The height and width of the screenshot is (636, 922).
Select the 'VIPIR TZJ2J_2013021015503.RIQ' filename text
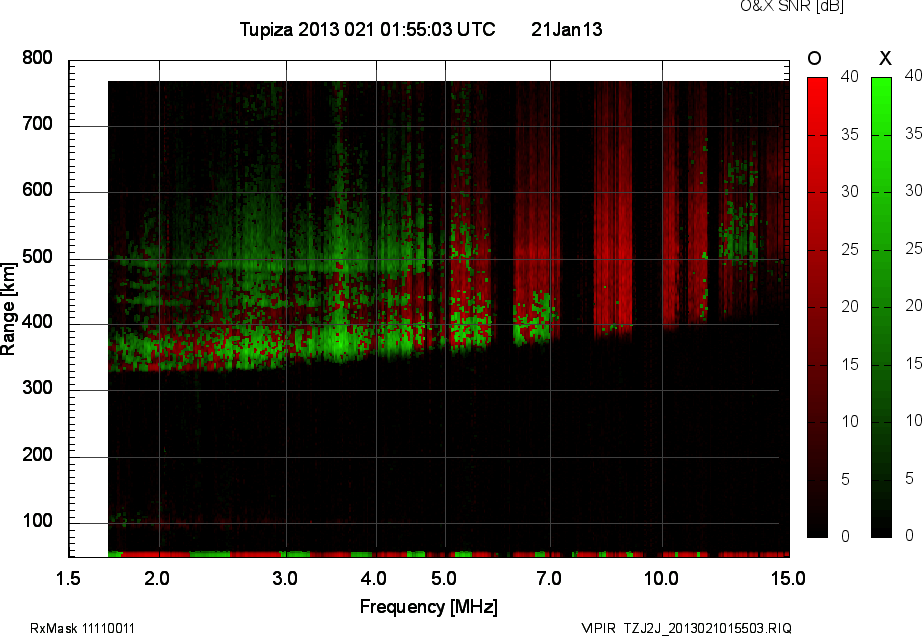click(686, 628)
